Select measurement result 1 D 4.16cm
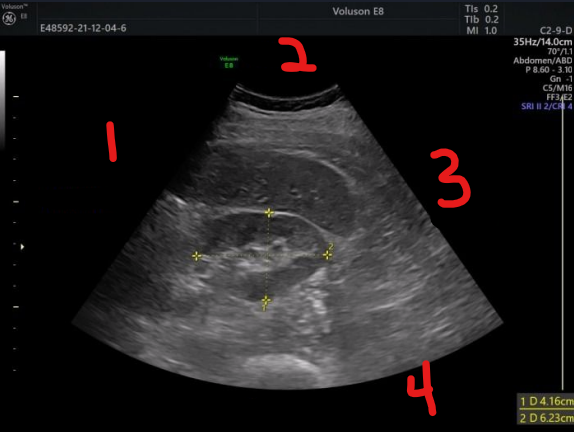 point(546,401)
